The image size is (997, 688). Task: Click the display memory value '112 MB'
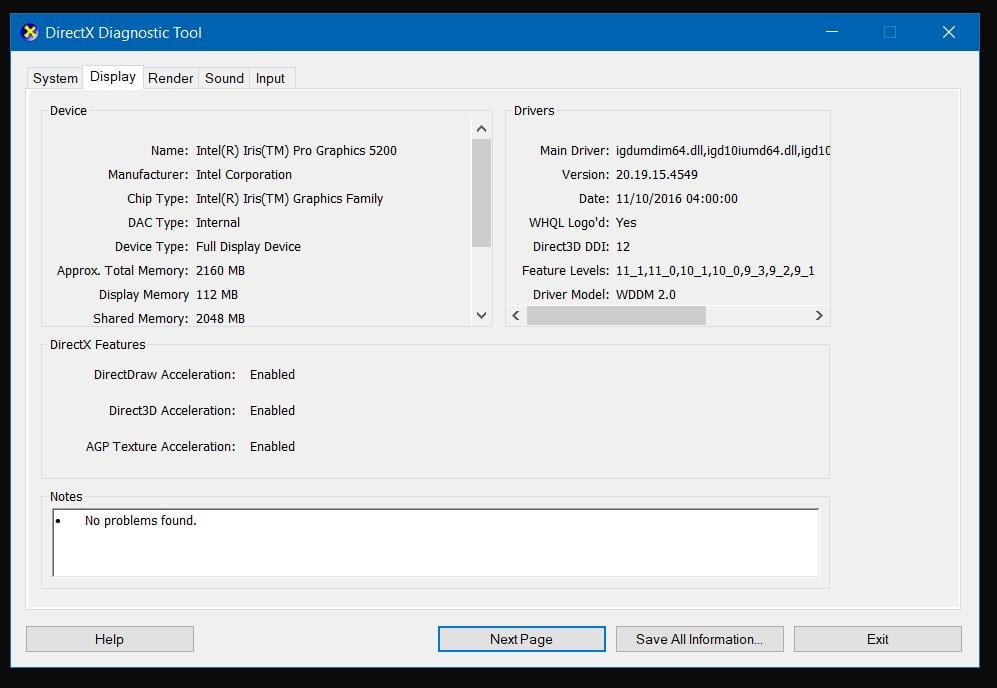[x=217, y=295]
